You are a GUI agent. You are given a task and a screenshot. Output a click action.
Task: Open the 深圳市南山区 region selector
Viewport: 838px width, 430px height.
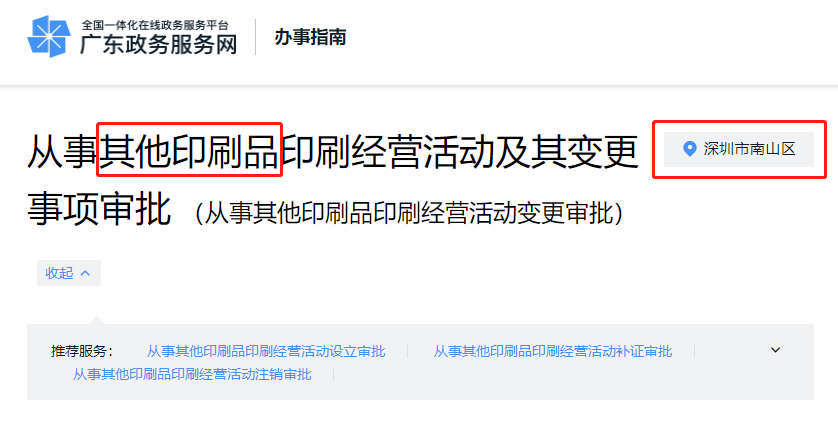[x=739, y=149]
